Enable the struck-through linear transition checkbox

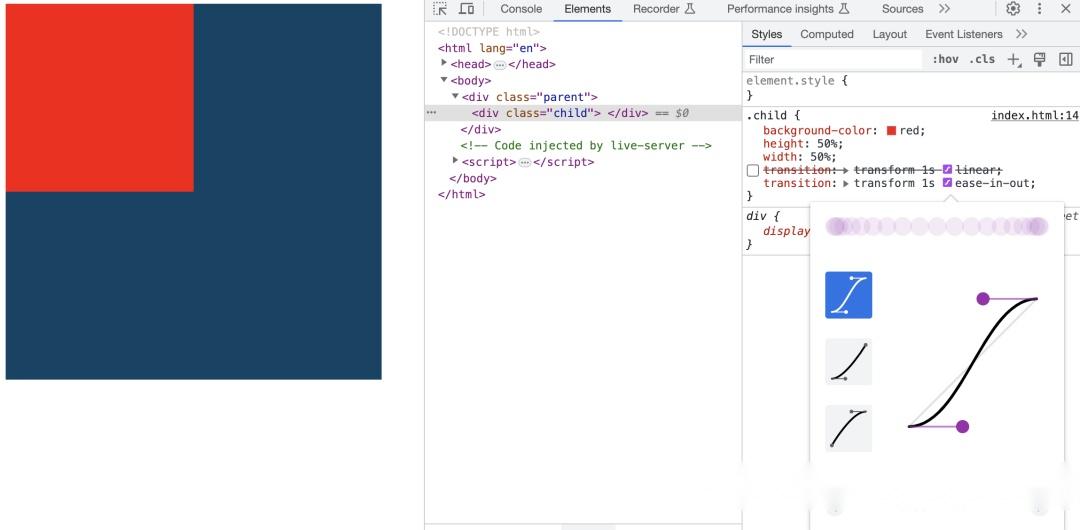pyautogui.click(x=753, y=170)
